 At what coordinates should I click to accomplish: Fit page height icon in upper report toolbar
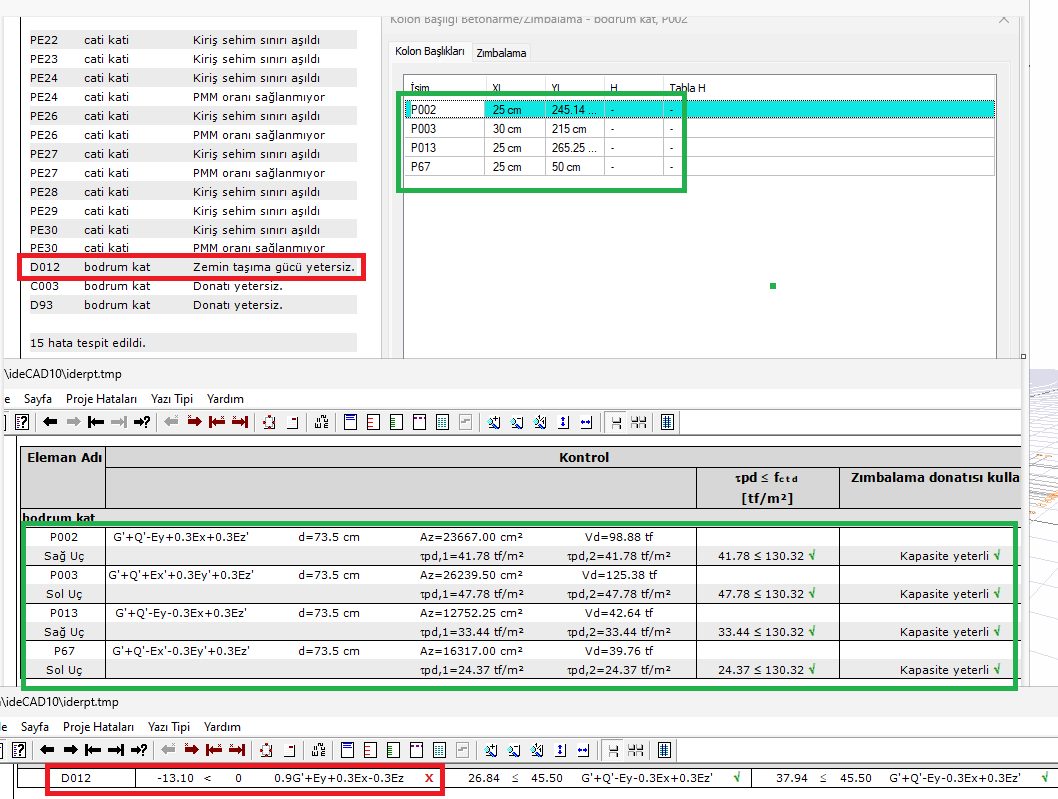(x=563, y=422)
